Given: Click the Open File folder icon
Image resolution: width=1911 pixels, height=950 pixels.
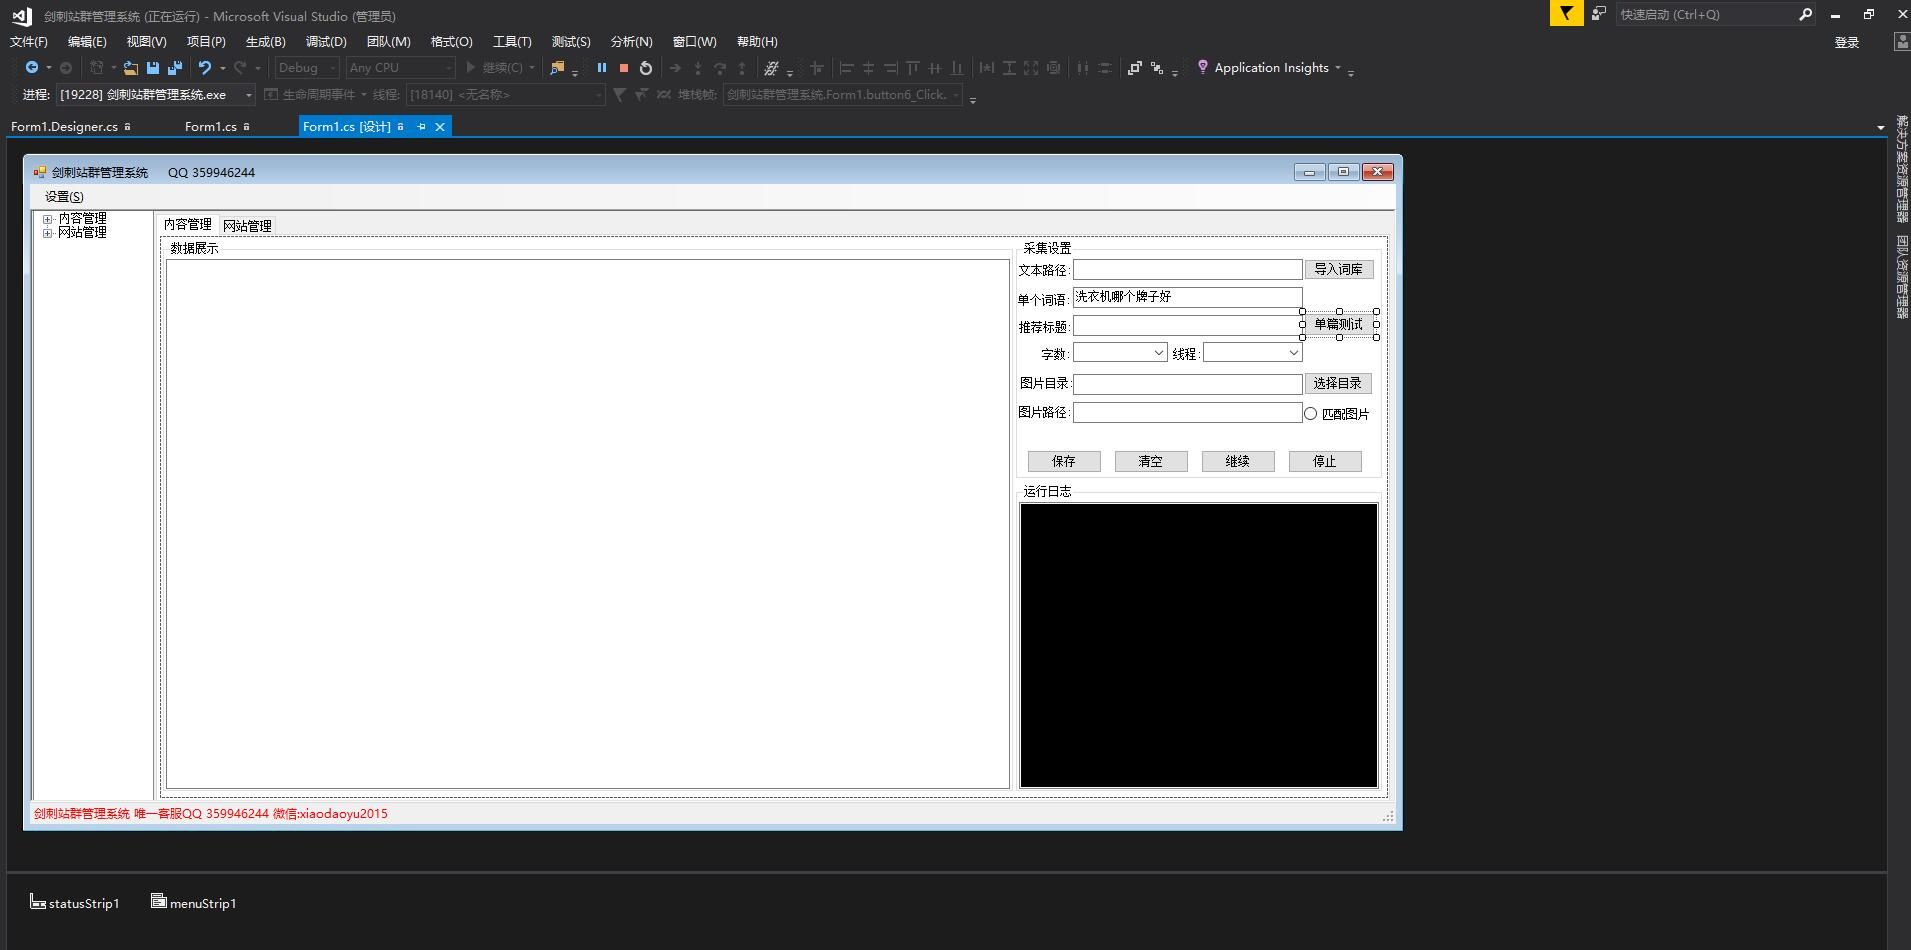Looking at the screenshot, I should pyautogui.click(x=131, y=68).
